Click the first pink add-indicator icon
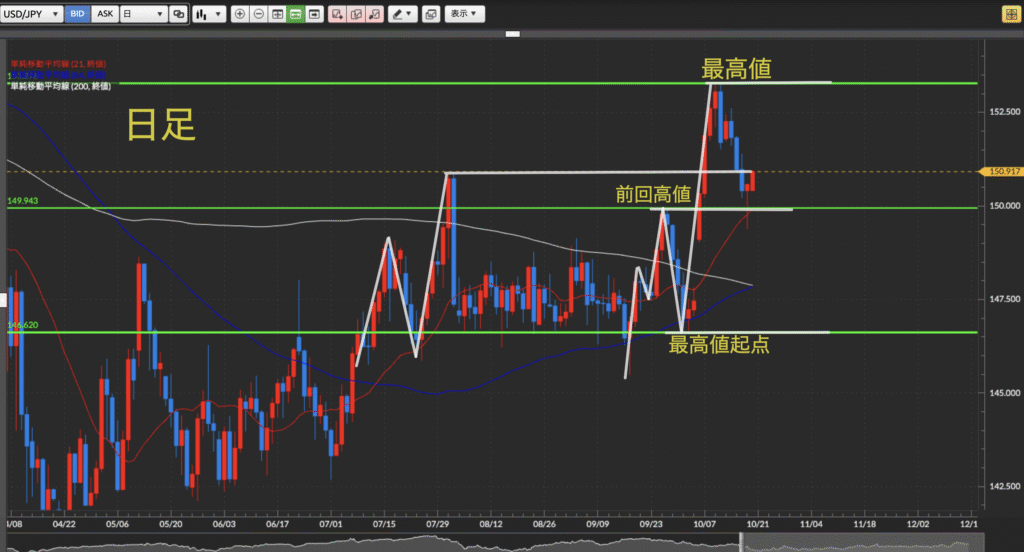1024x552 pixels. [336, 15]
